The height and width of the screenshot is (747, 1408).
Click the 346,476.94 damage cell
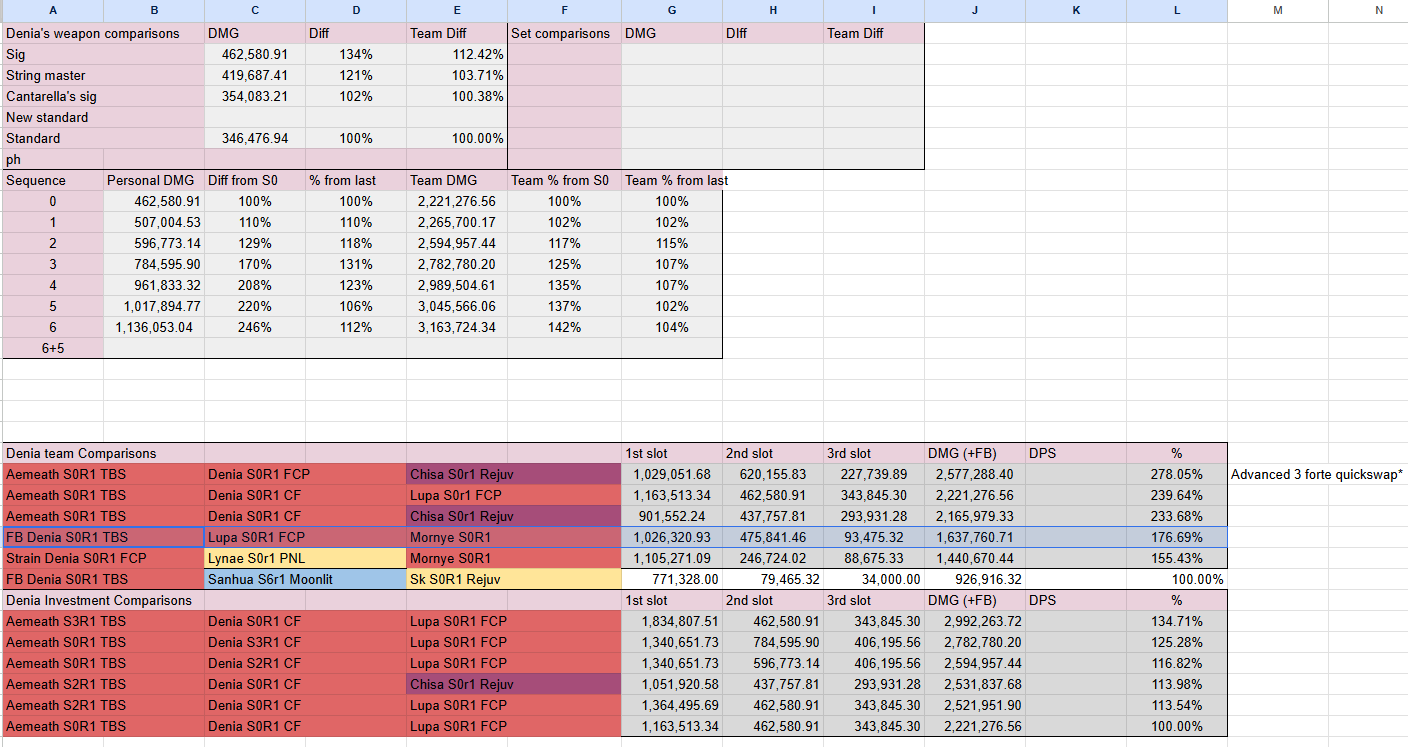pos(255,138)
